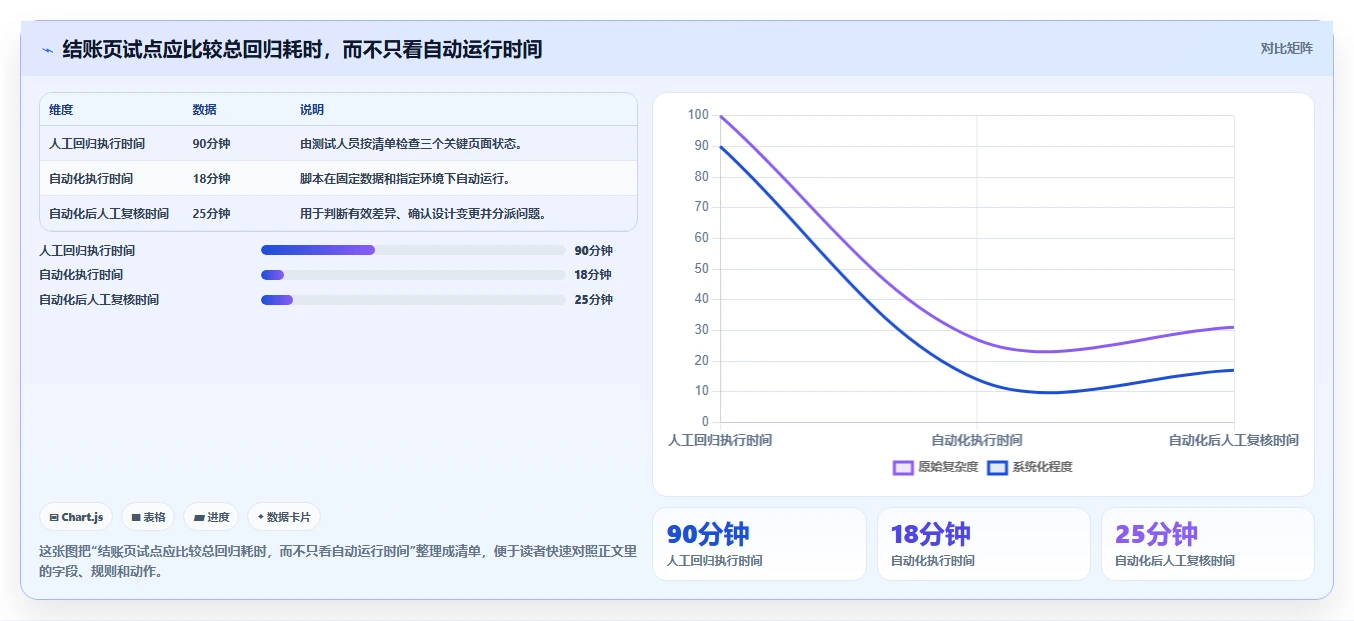Select the 表格 tag chip

point(148,517)
